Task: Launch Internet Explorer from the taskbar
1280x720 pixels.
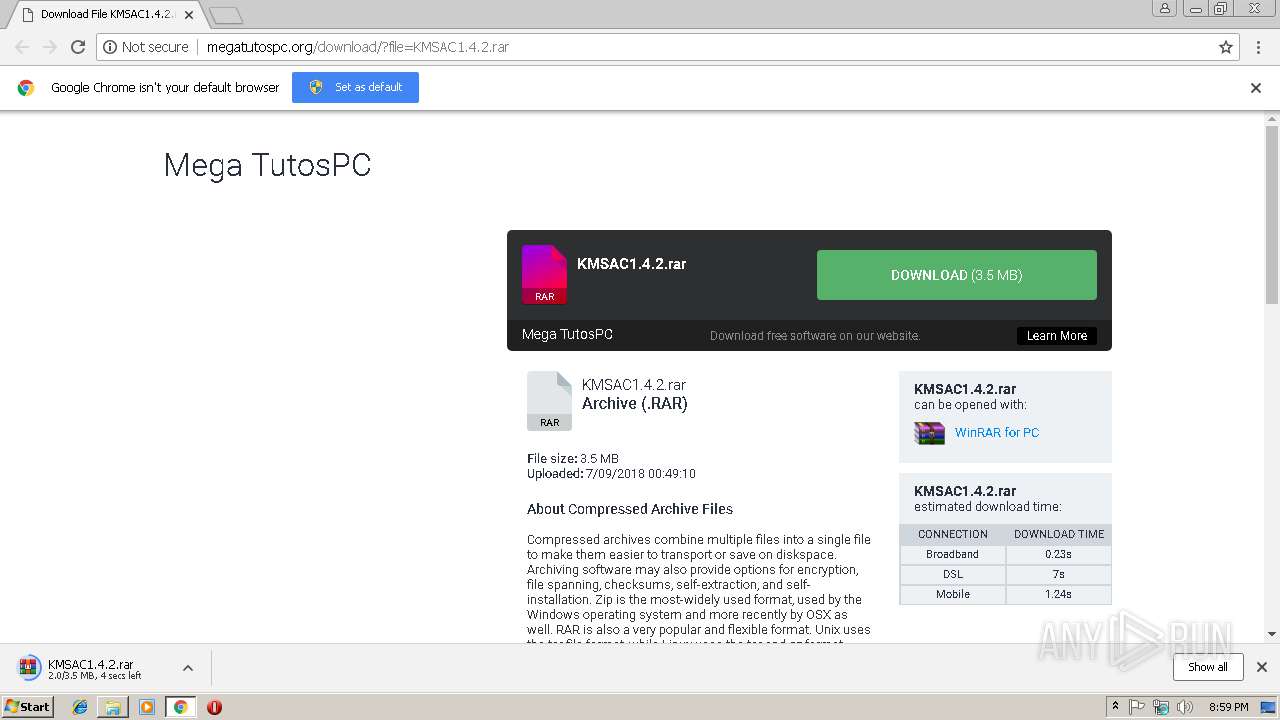Action: click(80, 707)
